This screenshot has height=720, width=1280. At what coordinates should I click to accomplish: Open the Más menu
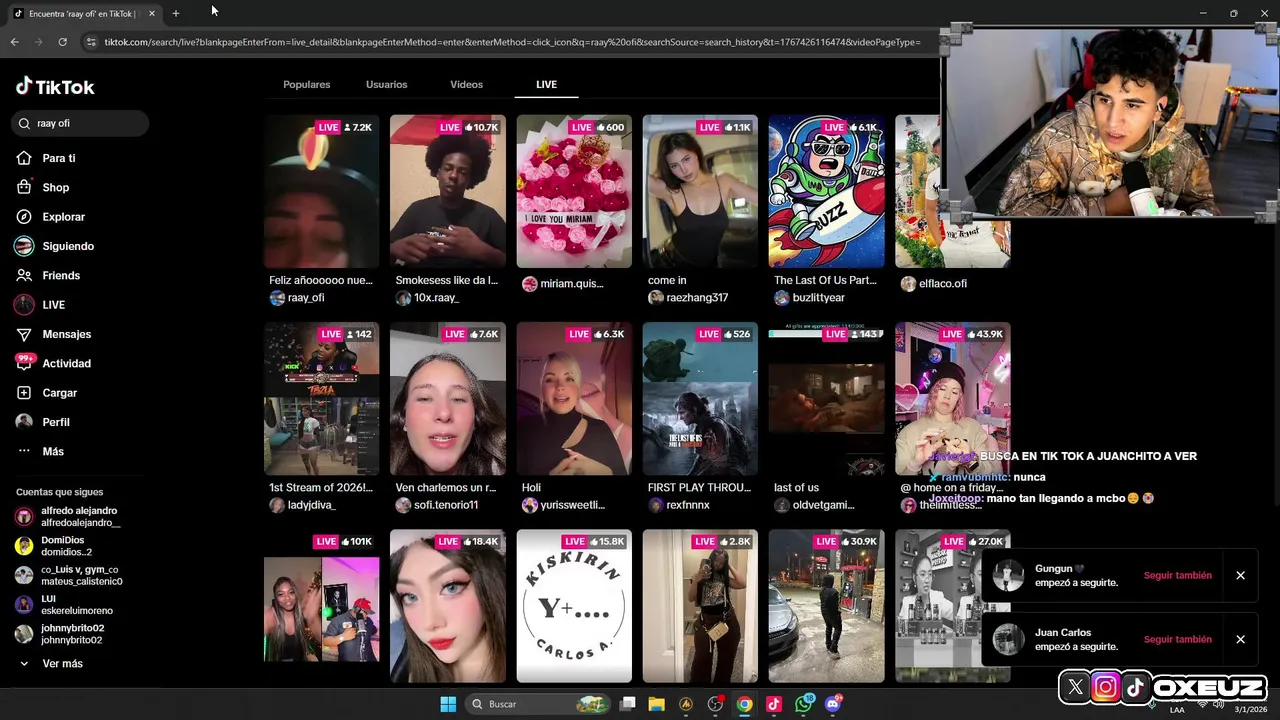[52, 451]
